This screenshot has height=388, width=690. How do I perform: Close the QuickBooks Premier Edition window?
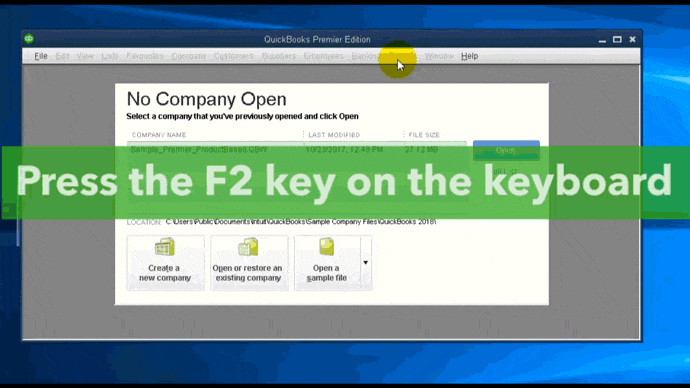coord(632,40)
